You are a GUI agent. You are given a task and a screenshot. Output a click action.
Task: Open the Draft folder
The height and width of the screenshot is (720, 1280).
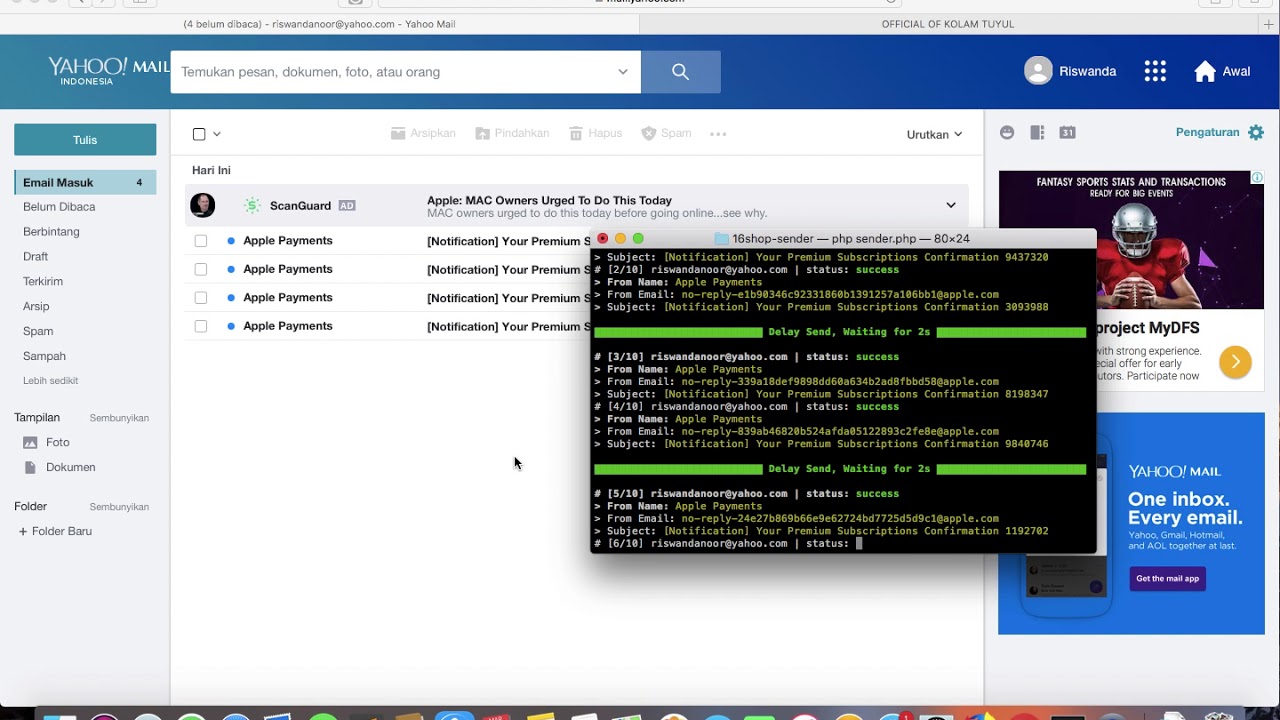(35, 257)
